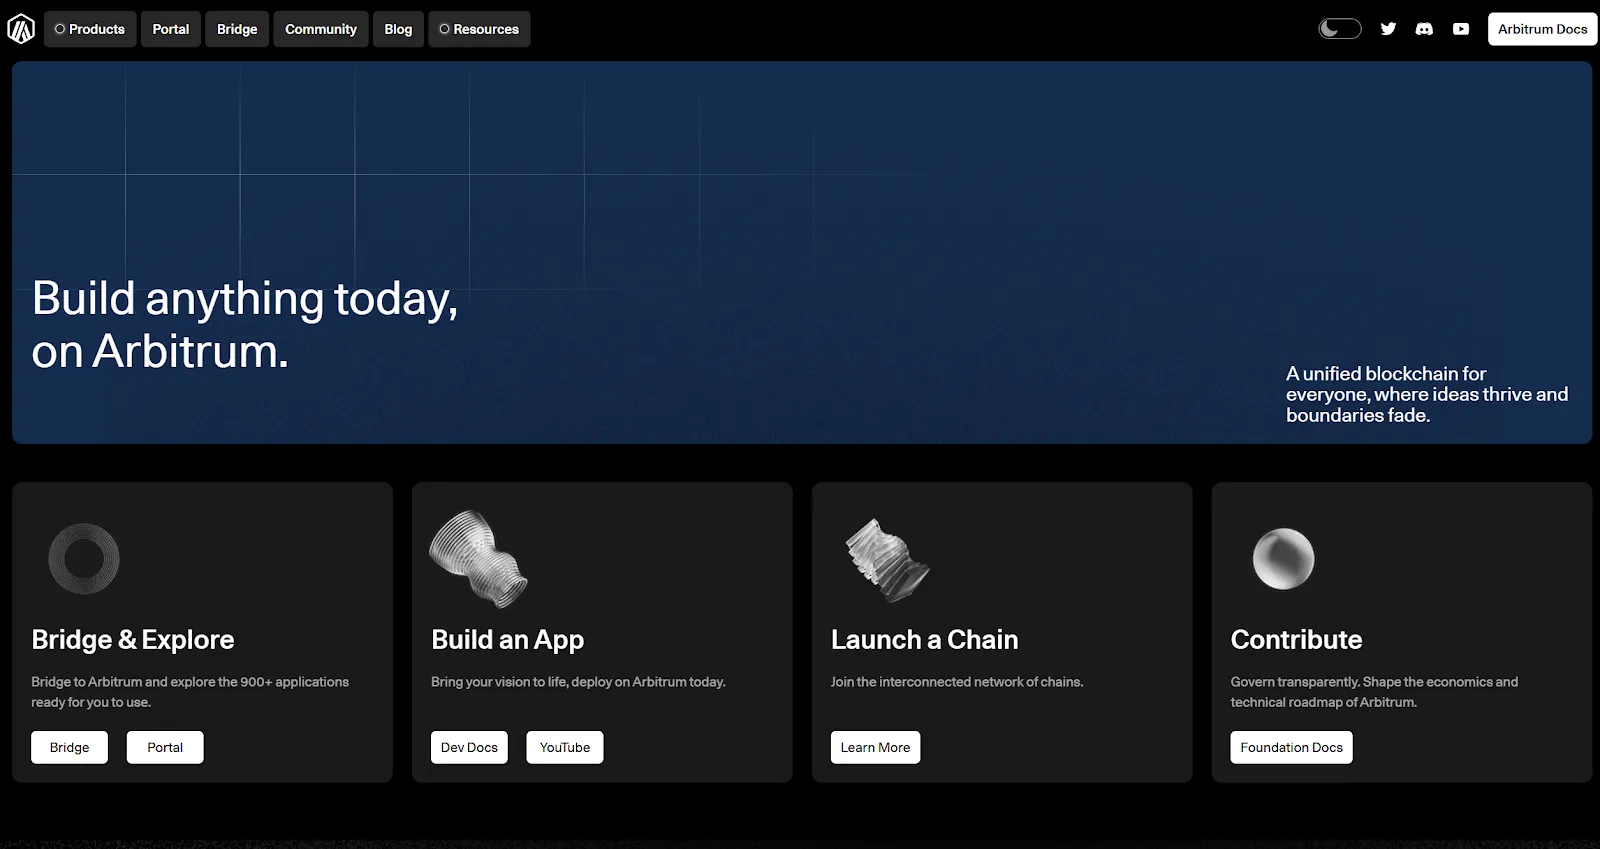Screen dimensions: 1600x849
Task: Open the Foundation Docs button
Action: tap(1291, 747)
